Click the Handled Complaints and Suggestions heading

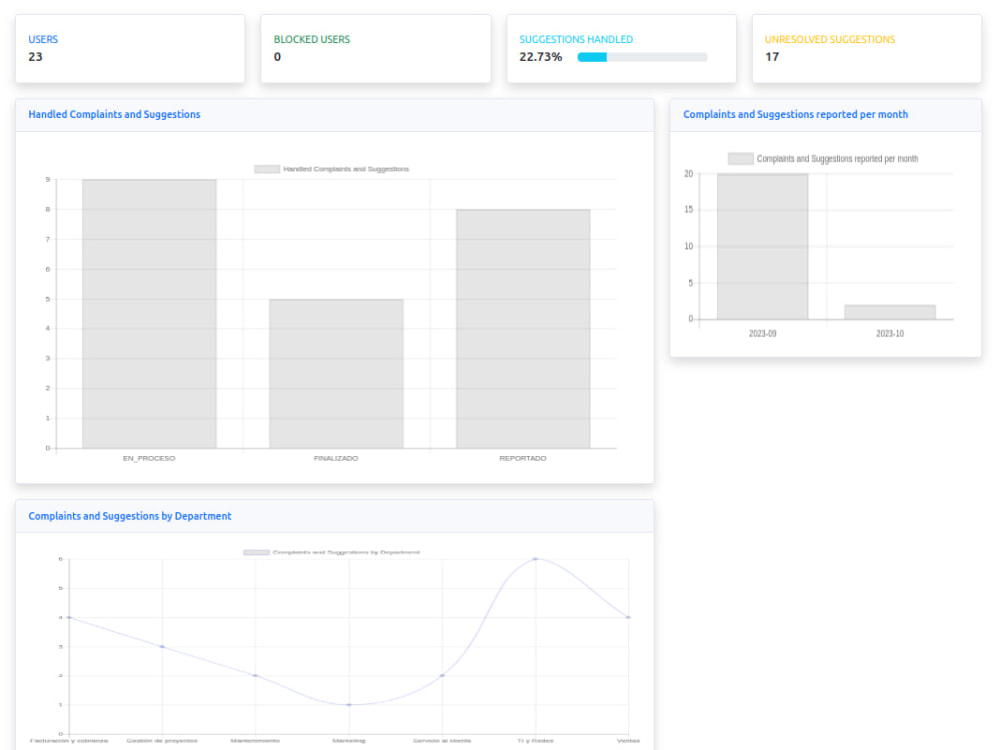tap(114, 114)
